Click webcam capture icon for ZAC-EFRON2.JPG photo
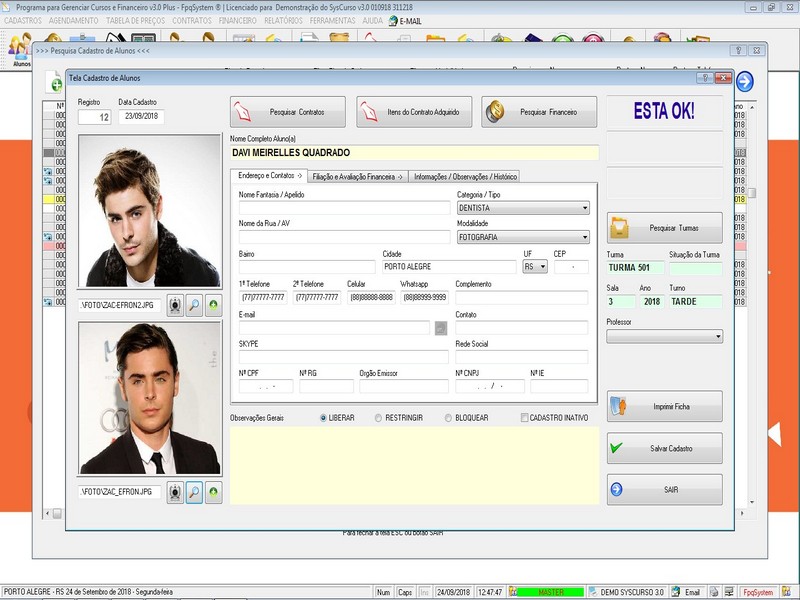Image resolution: width=800 pixels, height=600 pixels. 175,305
